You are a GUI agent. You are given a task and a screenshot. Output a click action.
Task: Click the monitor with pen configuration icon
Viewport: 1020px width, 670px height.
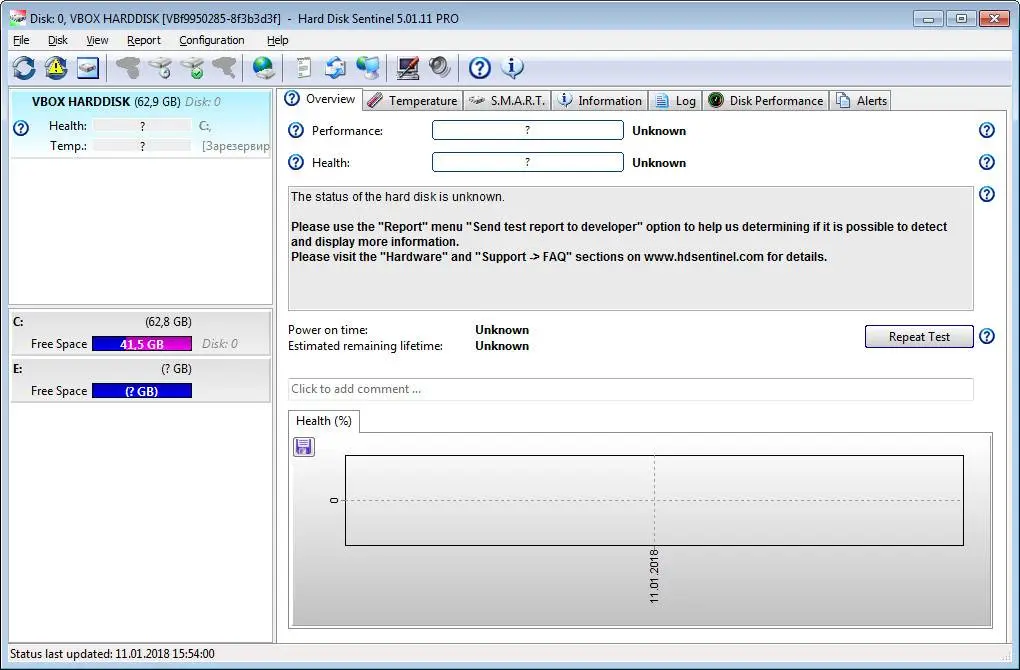pos(408,68)
